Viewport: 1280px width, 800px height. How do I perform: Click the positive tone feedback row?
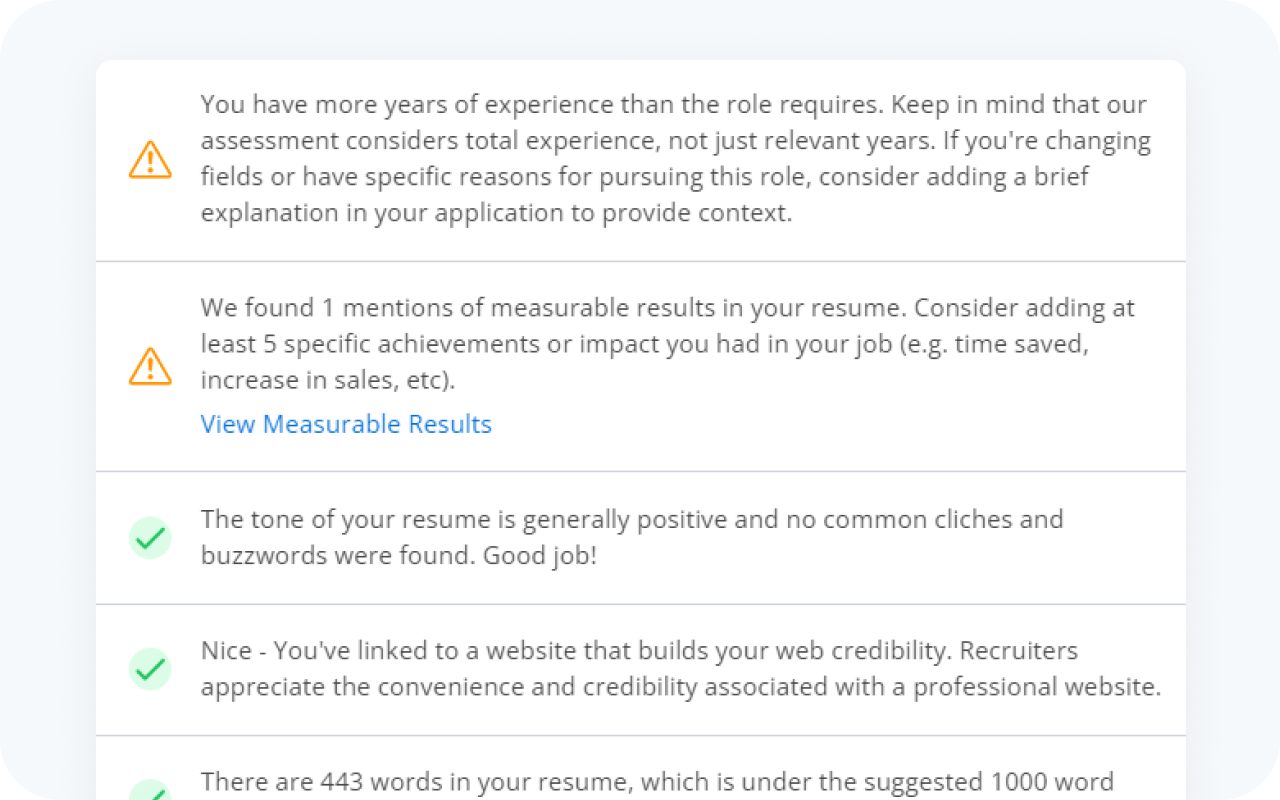(x=640, y=538)
